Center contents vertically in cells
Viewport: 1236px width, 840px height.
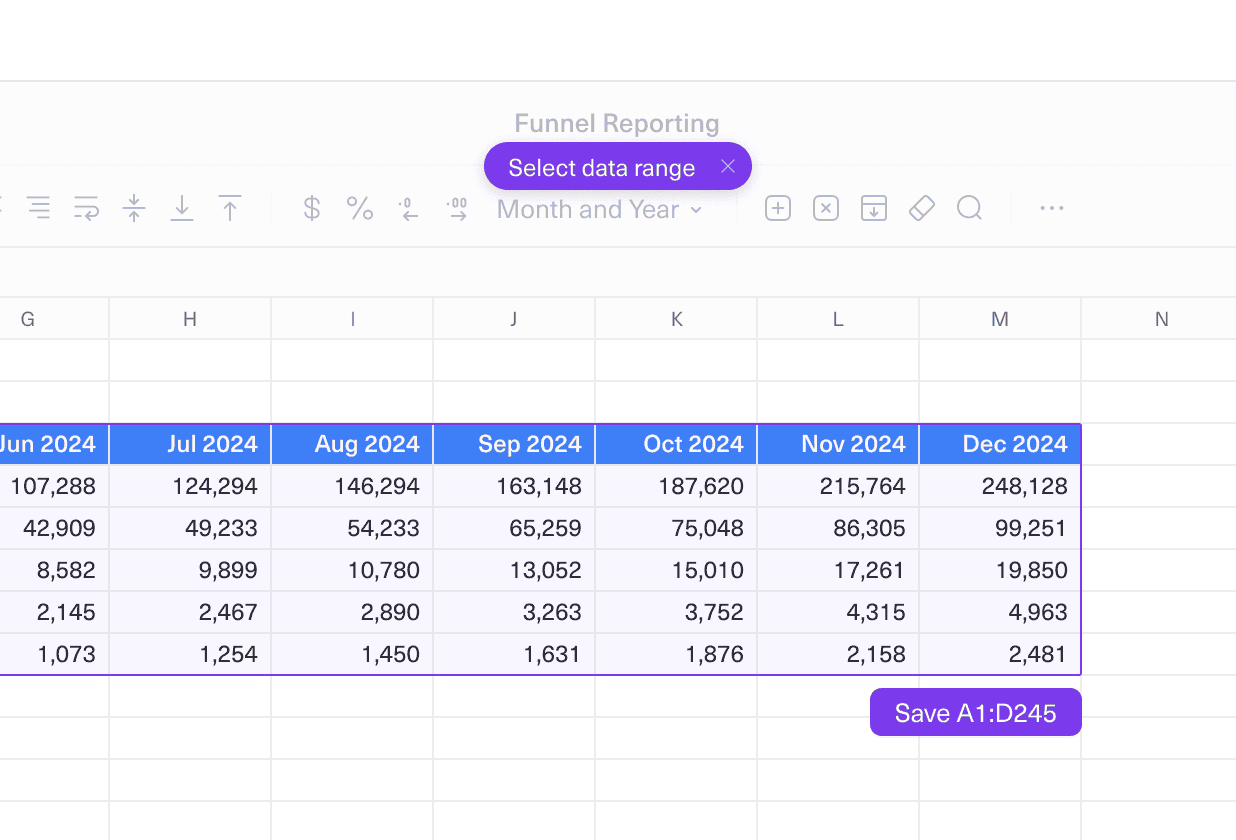point(134,208)
